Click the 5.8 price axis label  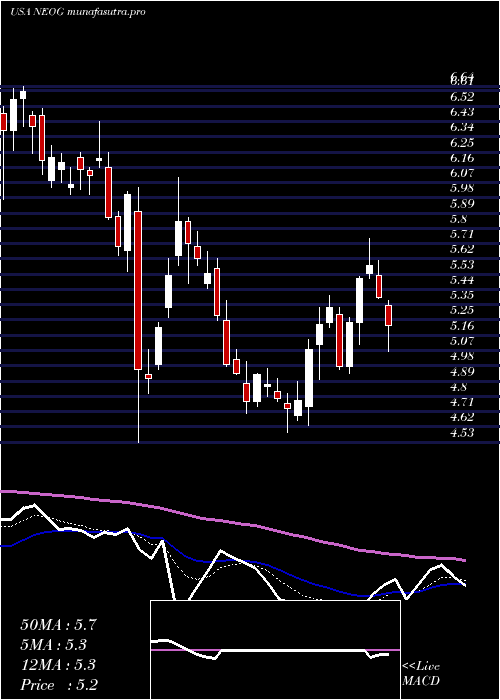point(458,219)
